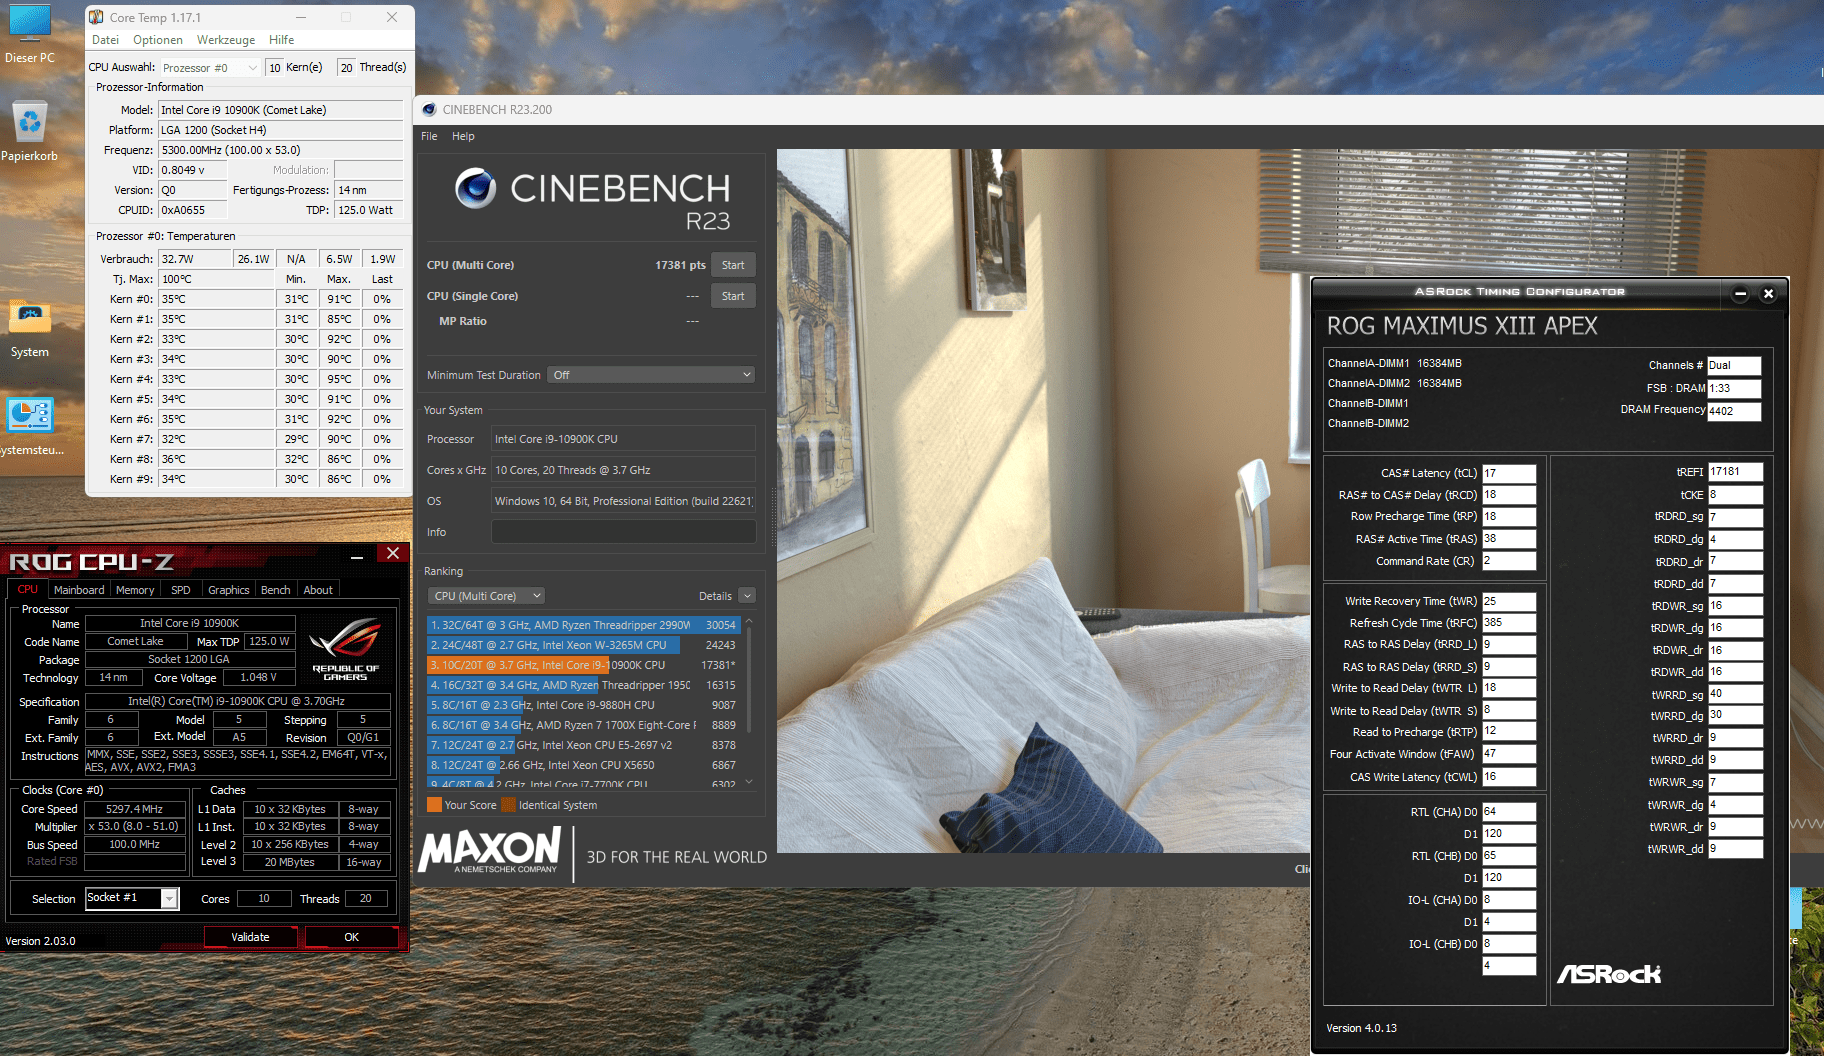Close the Core Temp window
The height and width of the screenshot is (1056, 1824).
click(392, 17)
